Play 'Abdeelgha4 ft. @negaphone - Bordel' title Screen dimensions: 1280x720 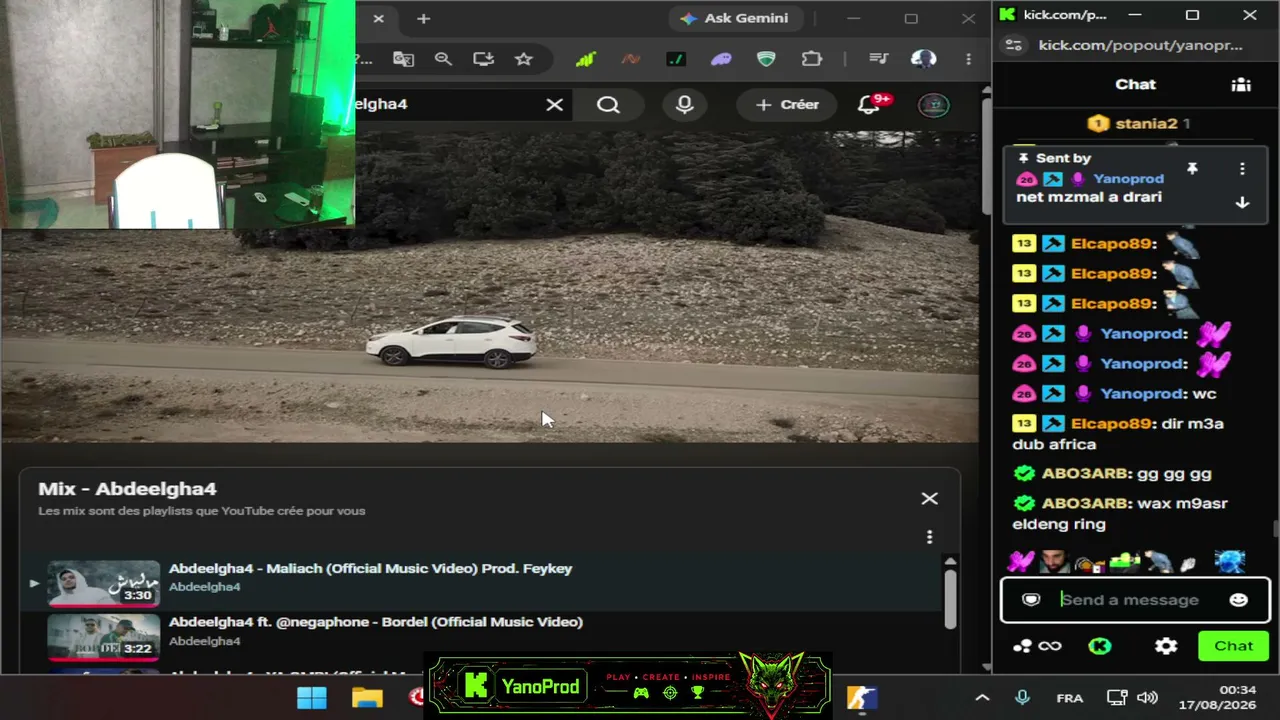[x=376, y=622]
